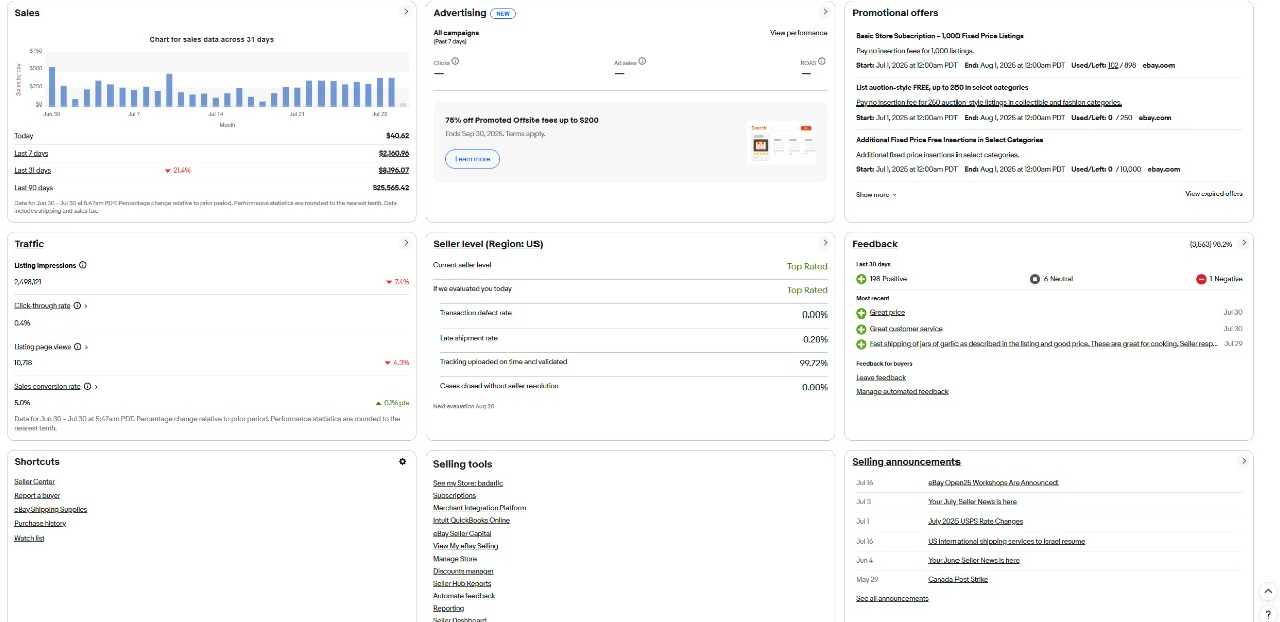Expand the Click-through rate chevron
Screen dimensions: 1280x622
(86, 305)
